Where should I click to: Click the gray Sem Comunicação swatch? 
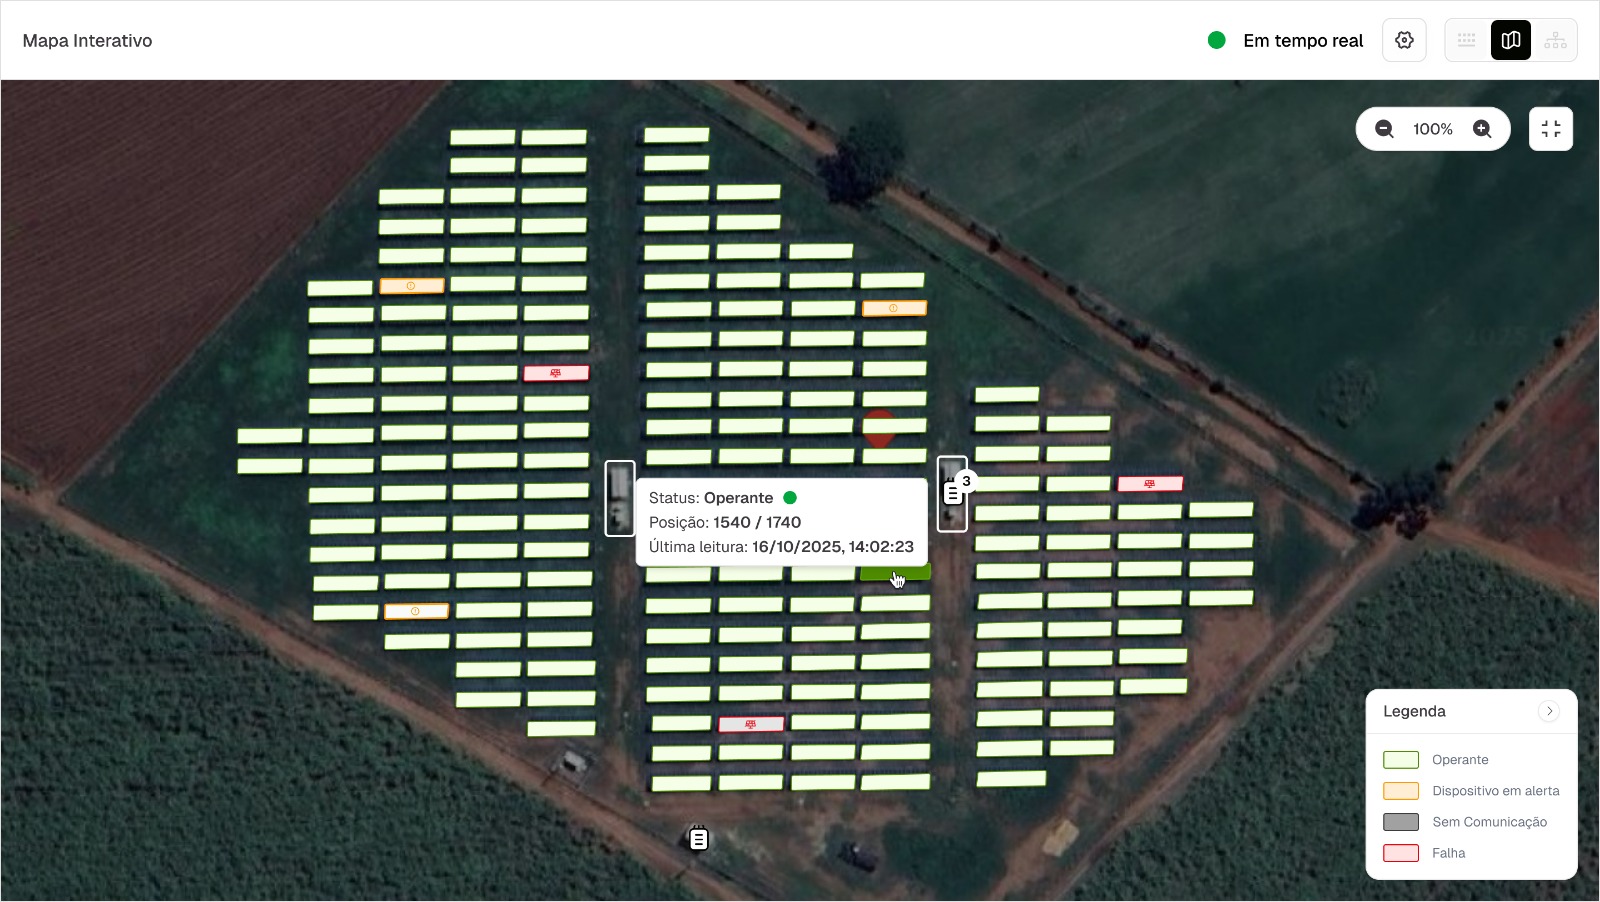coord(1400,822)
